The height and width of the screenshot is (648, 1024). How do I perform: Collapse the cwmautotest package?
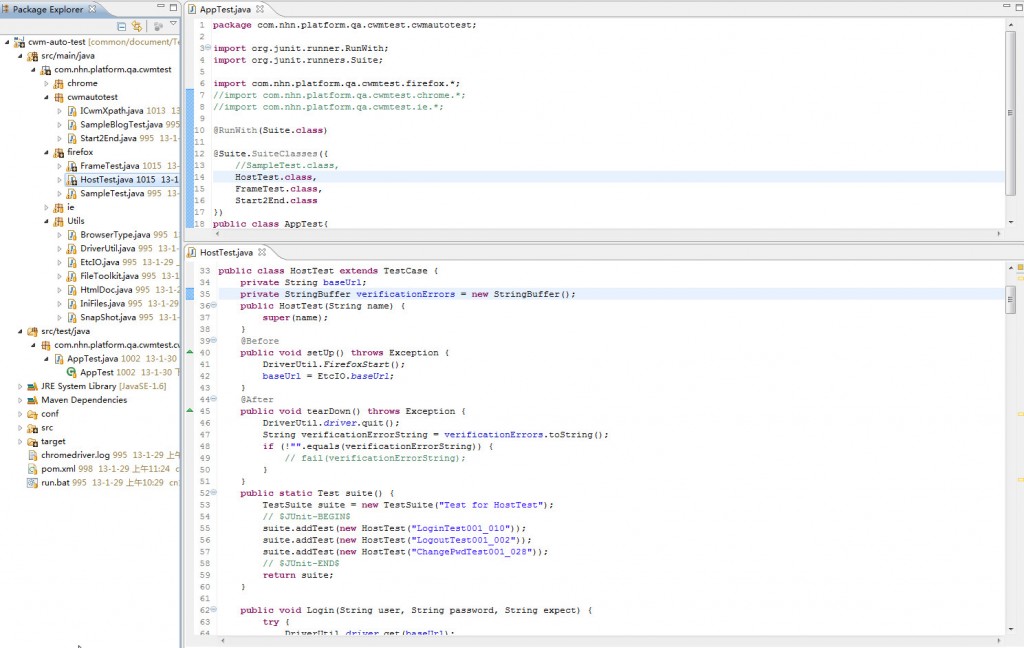click(46, 97)
